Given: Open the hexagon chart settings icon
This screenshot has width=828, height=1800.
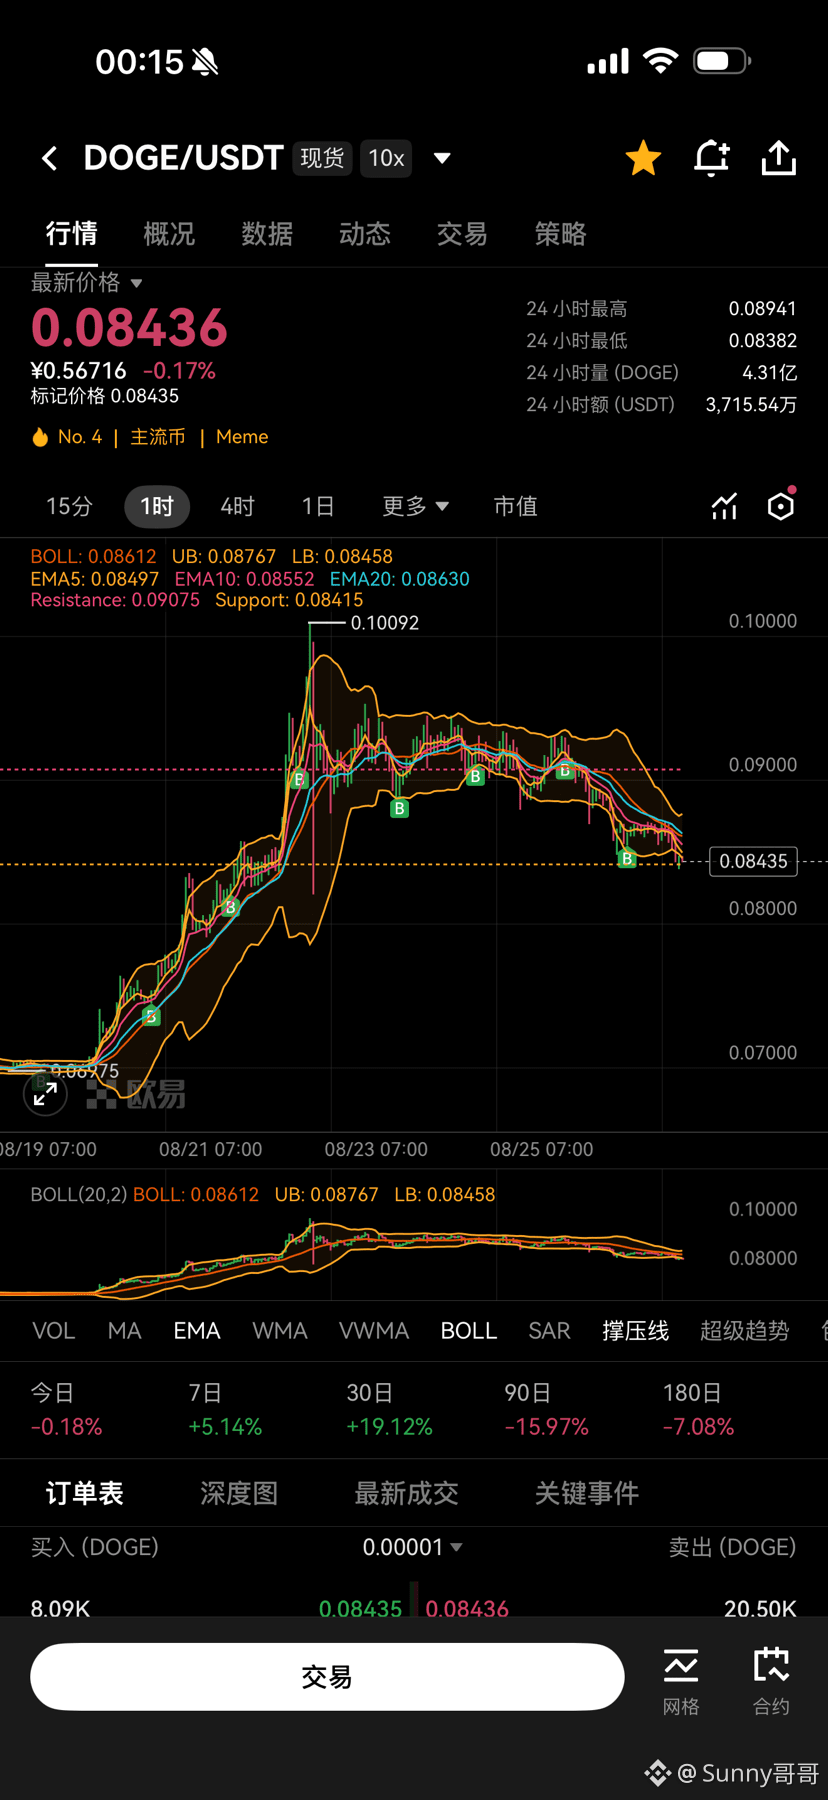Looking at the screenshot, I should click(781, 506).
